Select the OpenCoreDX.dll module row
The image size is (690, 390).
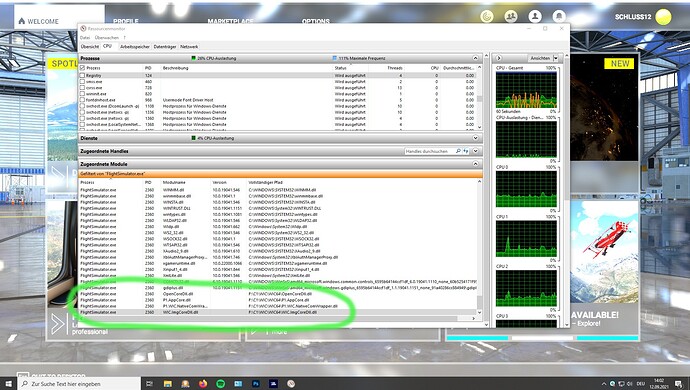[277, 294]
